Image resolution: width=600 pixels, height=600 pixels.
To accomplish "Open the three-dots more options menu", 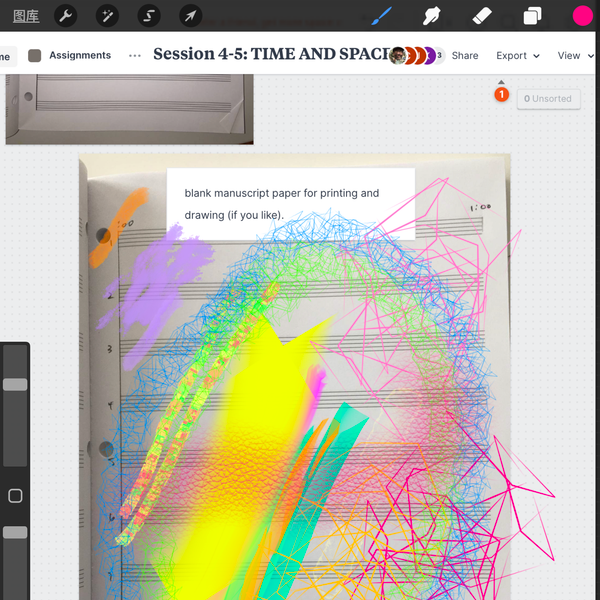I will pyautogui.click(x=135, y=56).
